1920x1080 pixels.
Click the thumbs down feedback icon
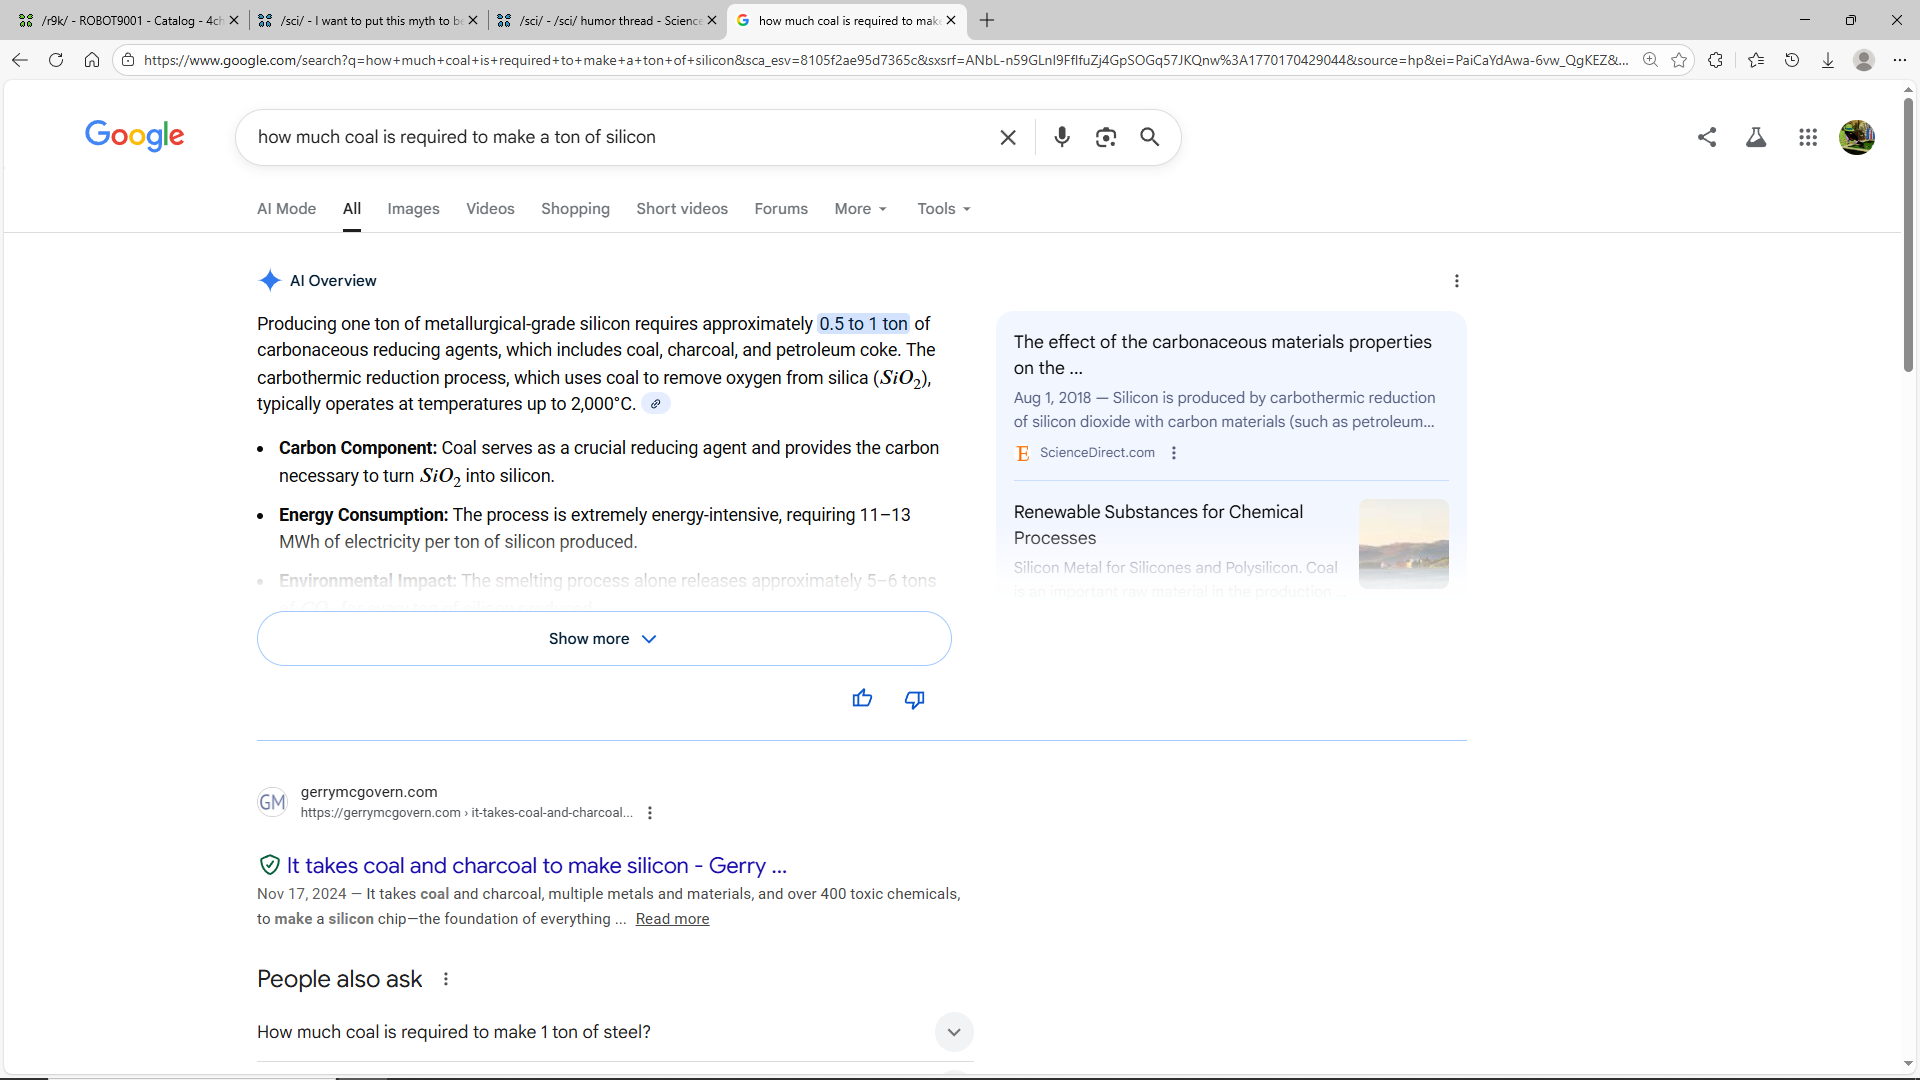click(914, 699)
